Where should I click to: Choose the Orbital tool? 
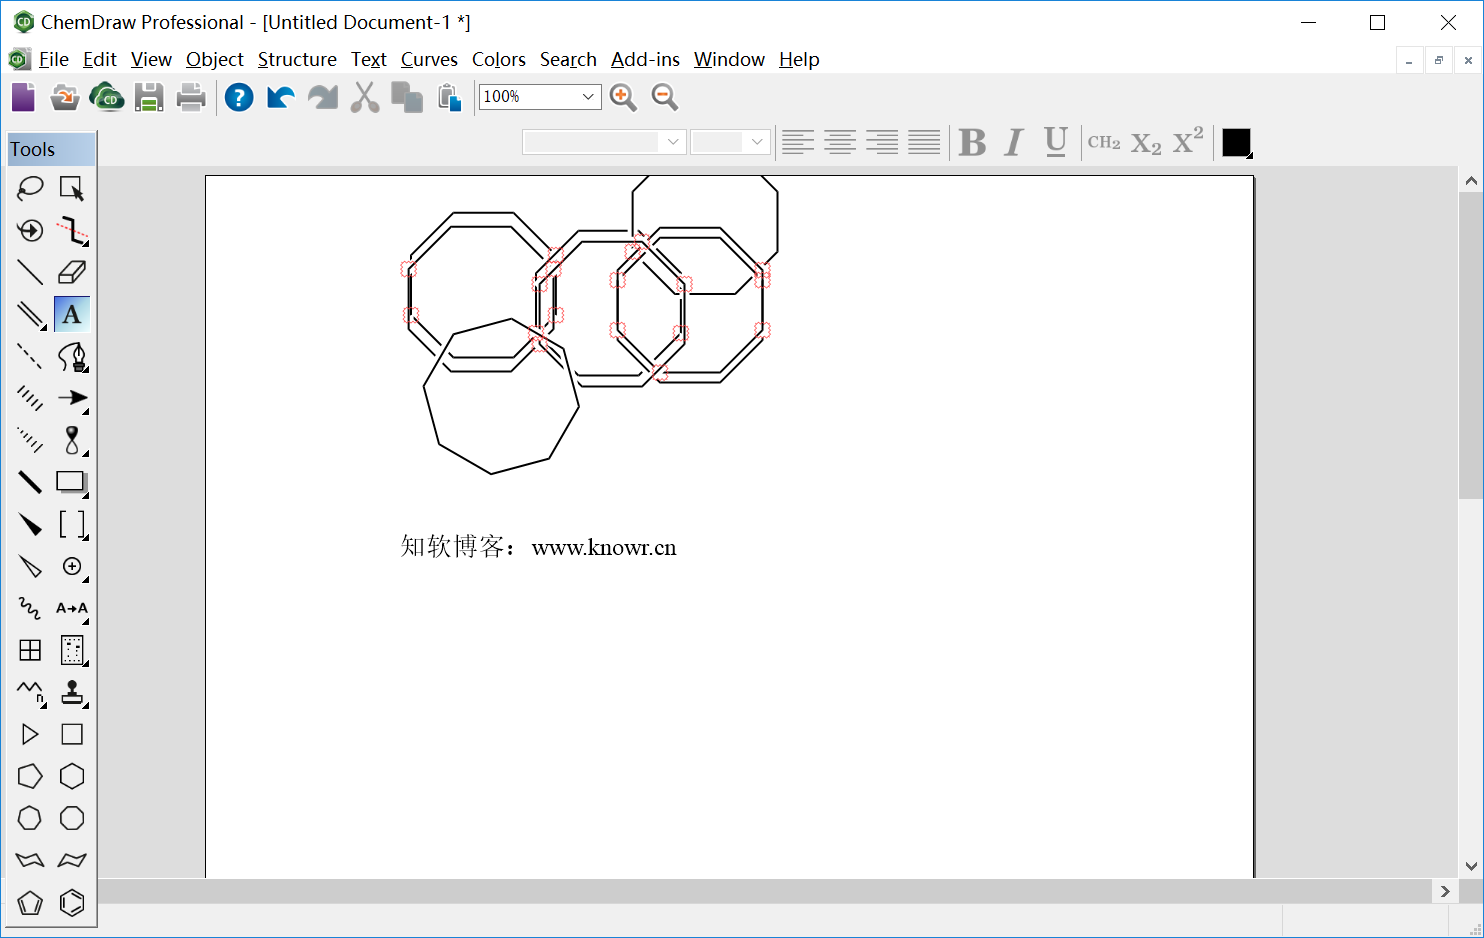72,440
